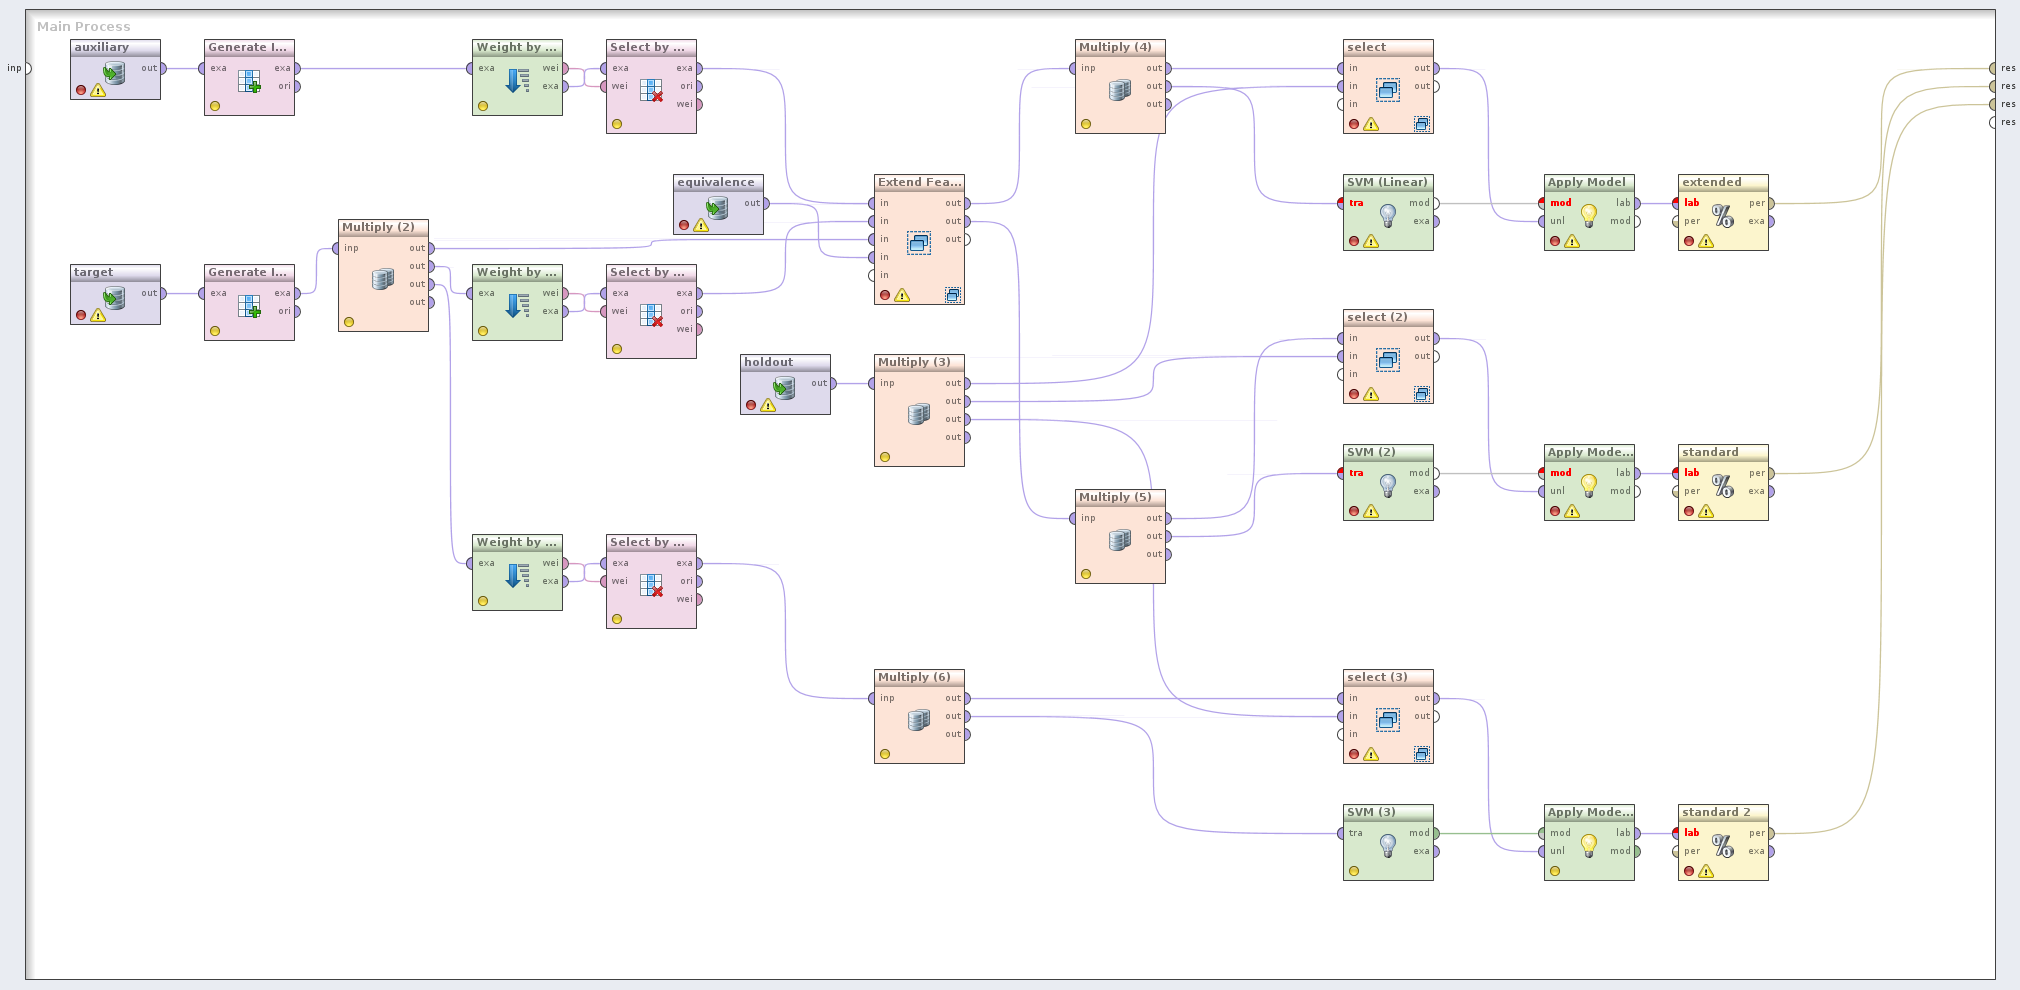This screenshot has height=990, width=2020.
Task: Click the equivalence operator's database icon
Action: tap(716, 208)
